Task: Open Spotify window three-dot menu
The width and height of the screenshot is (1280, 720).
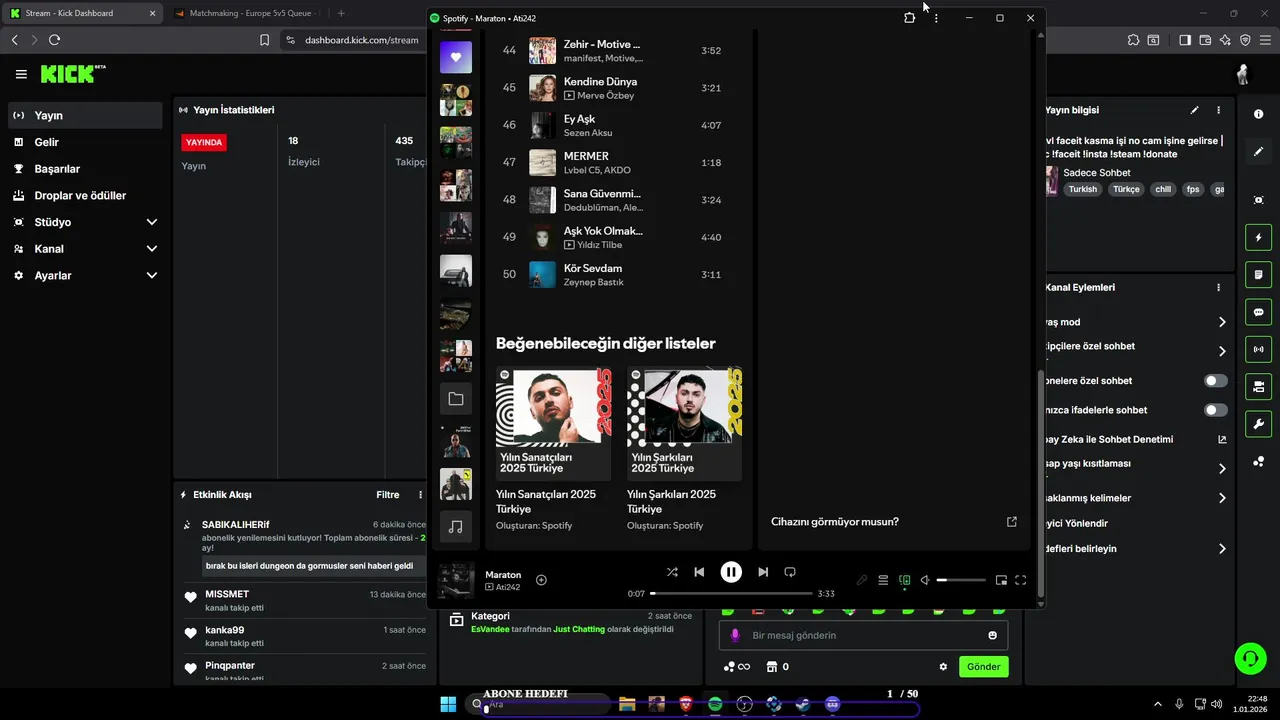Action: pyautogui.click(x=936, y=18)
